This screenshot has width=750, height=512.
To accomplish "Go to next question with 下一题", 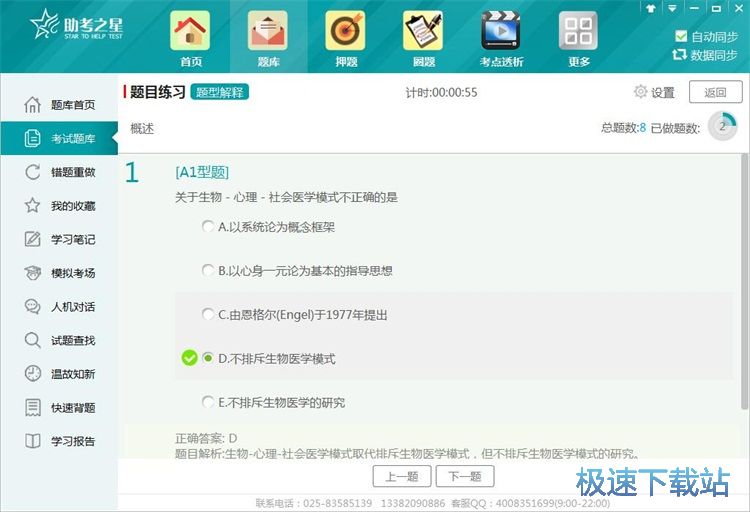I will (465, 476).
